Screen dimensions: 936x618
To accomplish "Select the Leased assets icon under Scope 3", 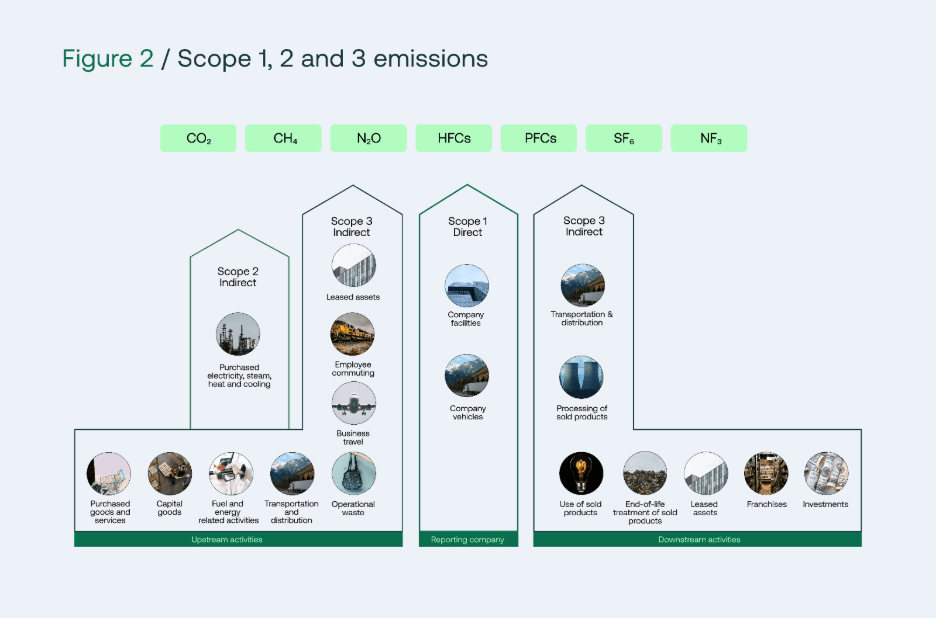I will pos(352,266).
